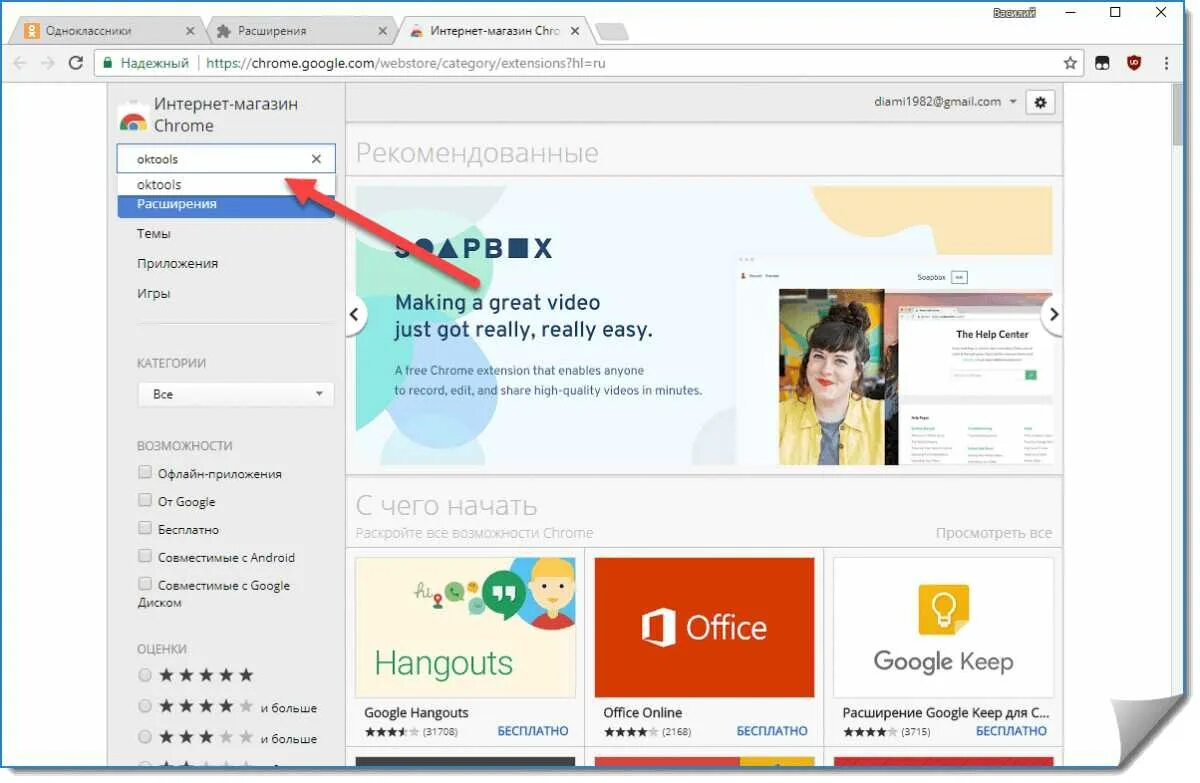Click the Office Online title text
The image size is (1200, 783).
pyautogui.click(x=643, y=713)
